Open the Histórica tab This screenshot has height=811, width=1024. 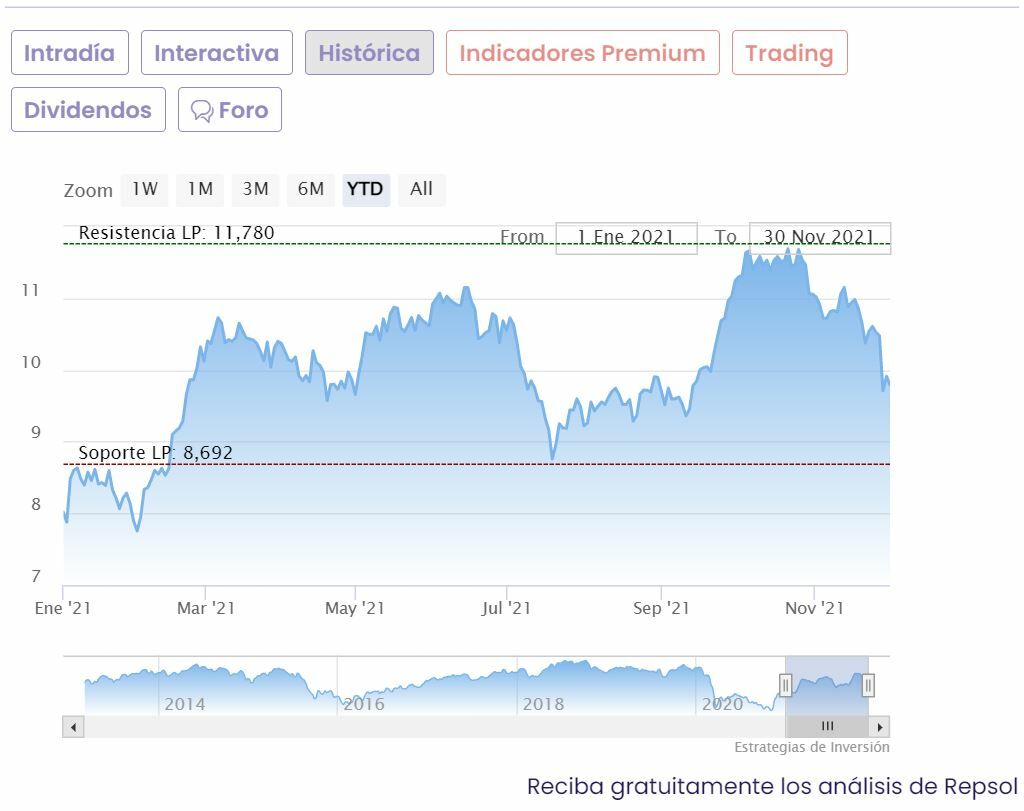[x=369, y=53]
